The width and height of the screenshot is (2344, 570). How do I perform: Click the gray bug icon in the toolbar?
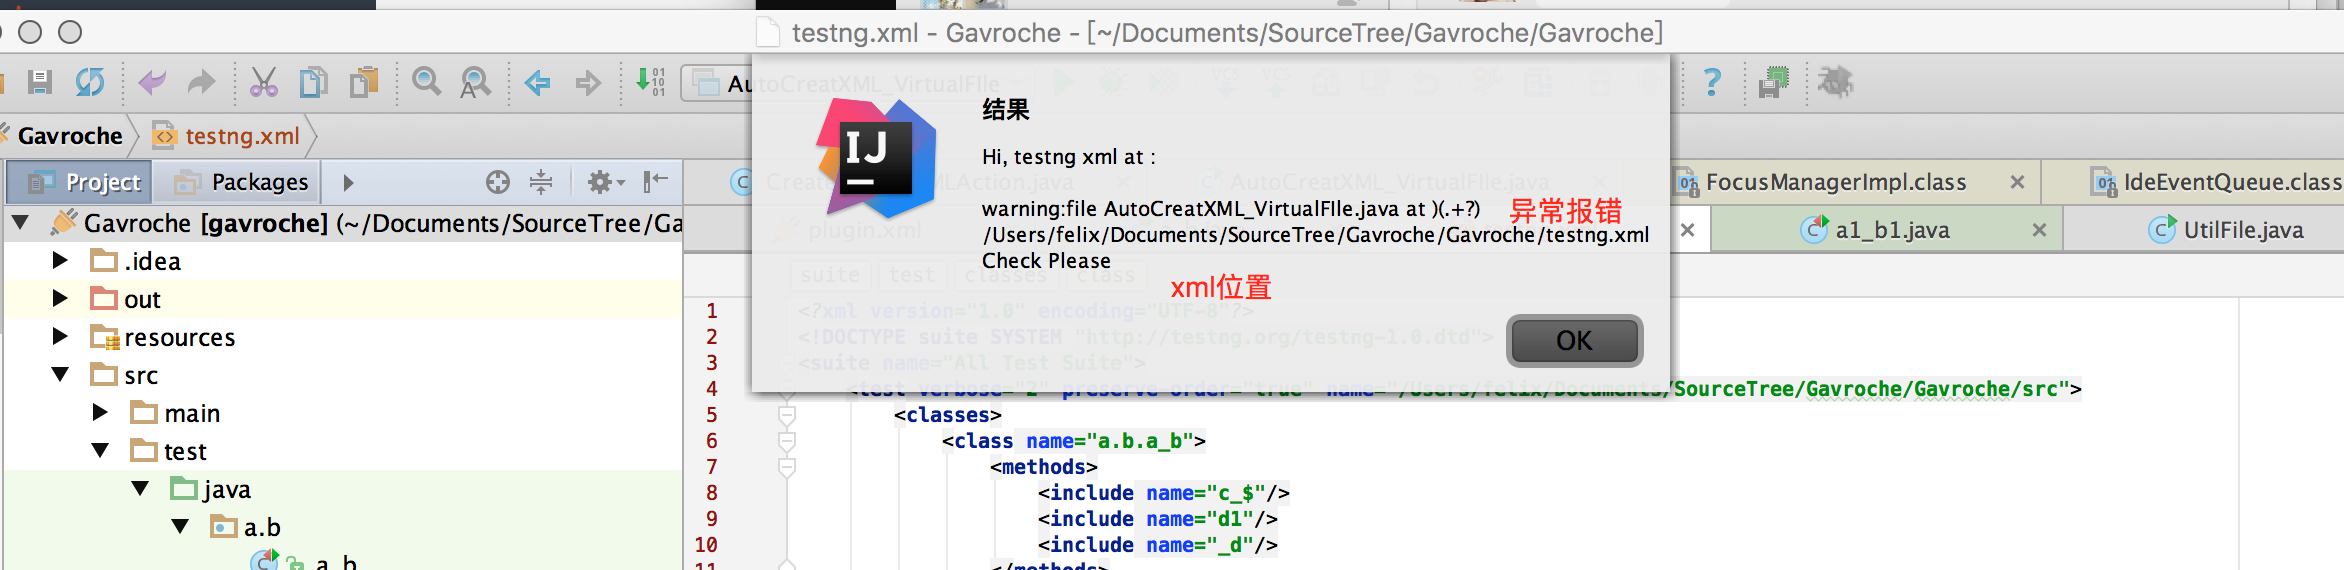[1836, 82]
